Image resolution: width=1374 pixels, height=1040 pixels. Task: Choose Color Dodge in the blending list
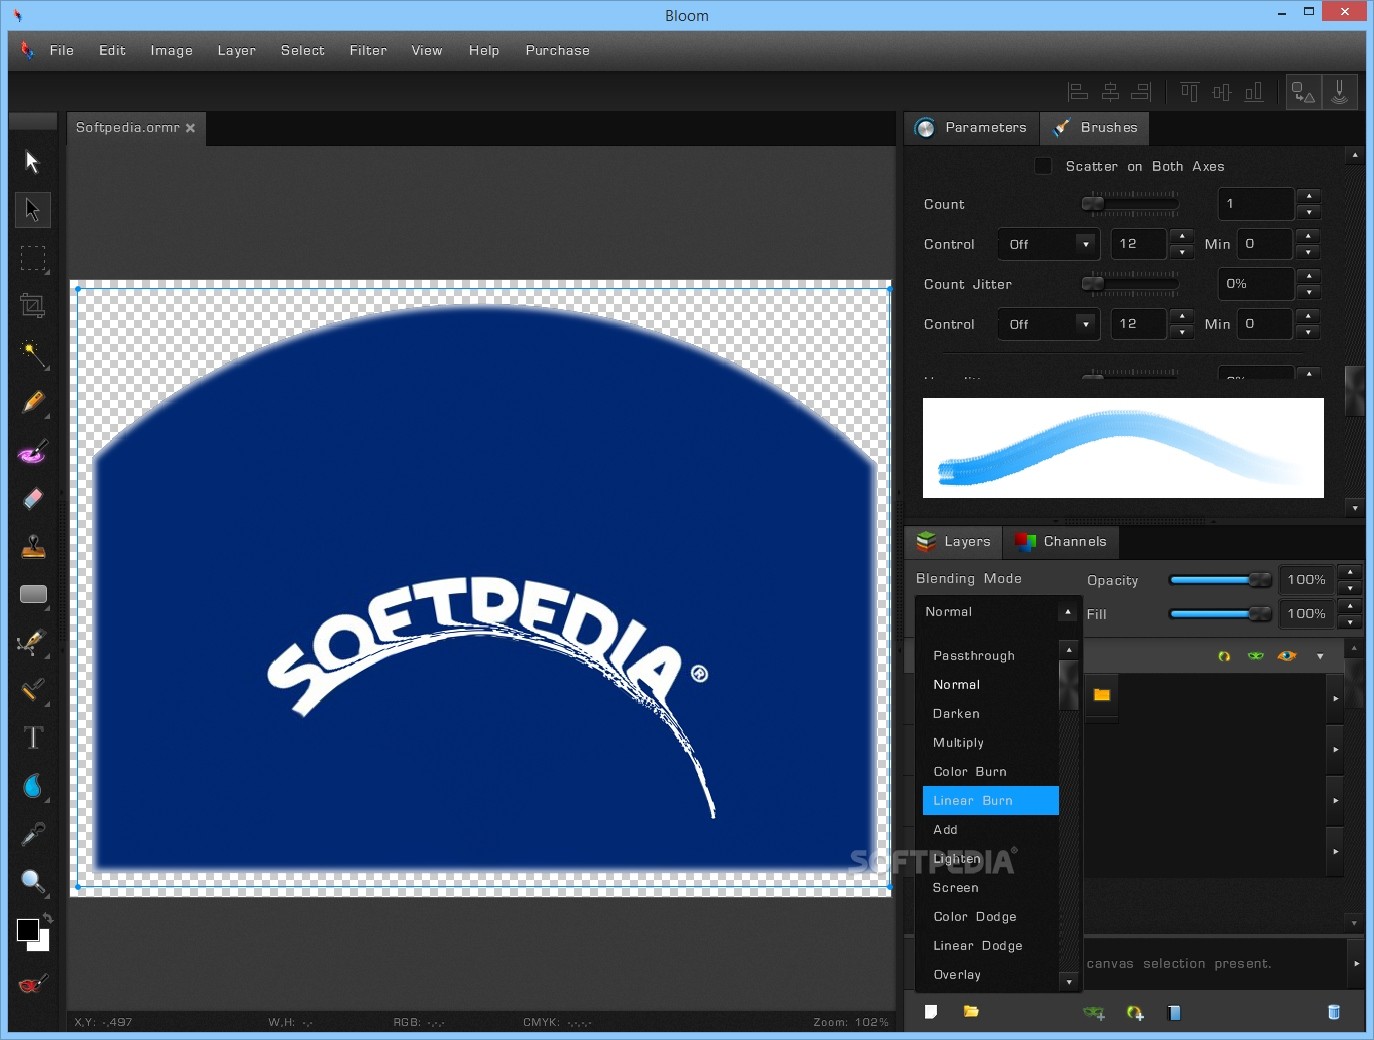click(x=990, y=916)
